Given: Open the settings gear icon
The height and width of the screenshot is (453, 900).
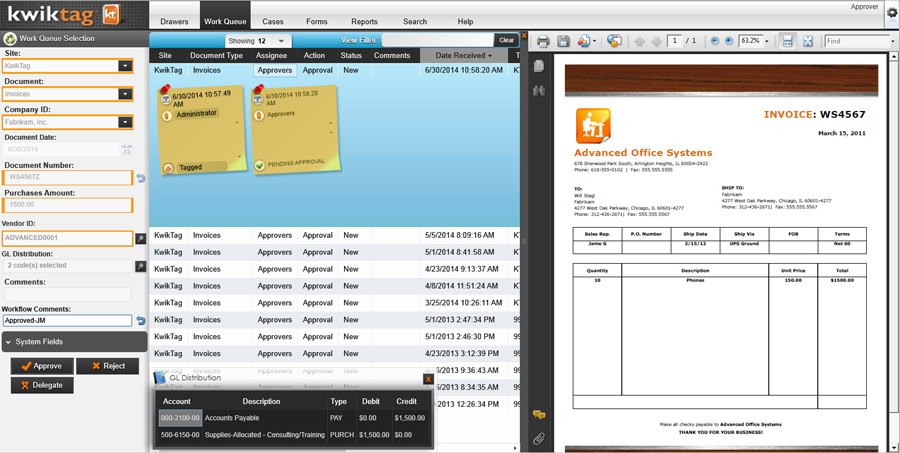Looking at the screenshot, I should (891, 13).
